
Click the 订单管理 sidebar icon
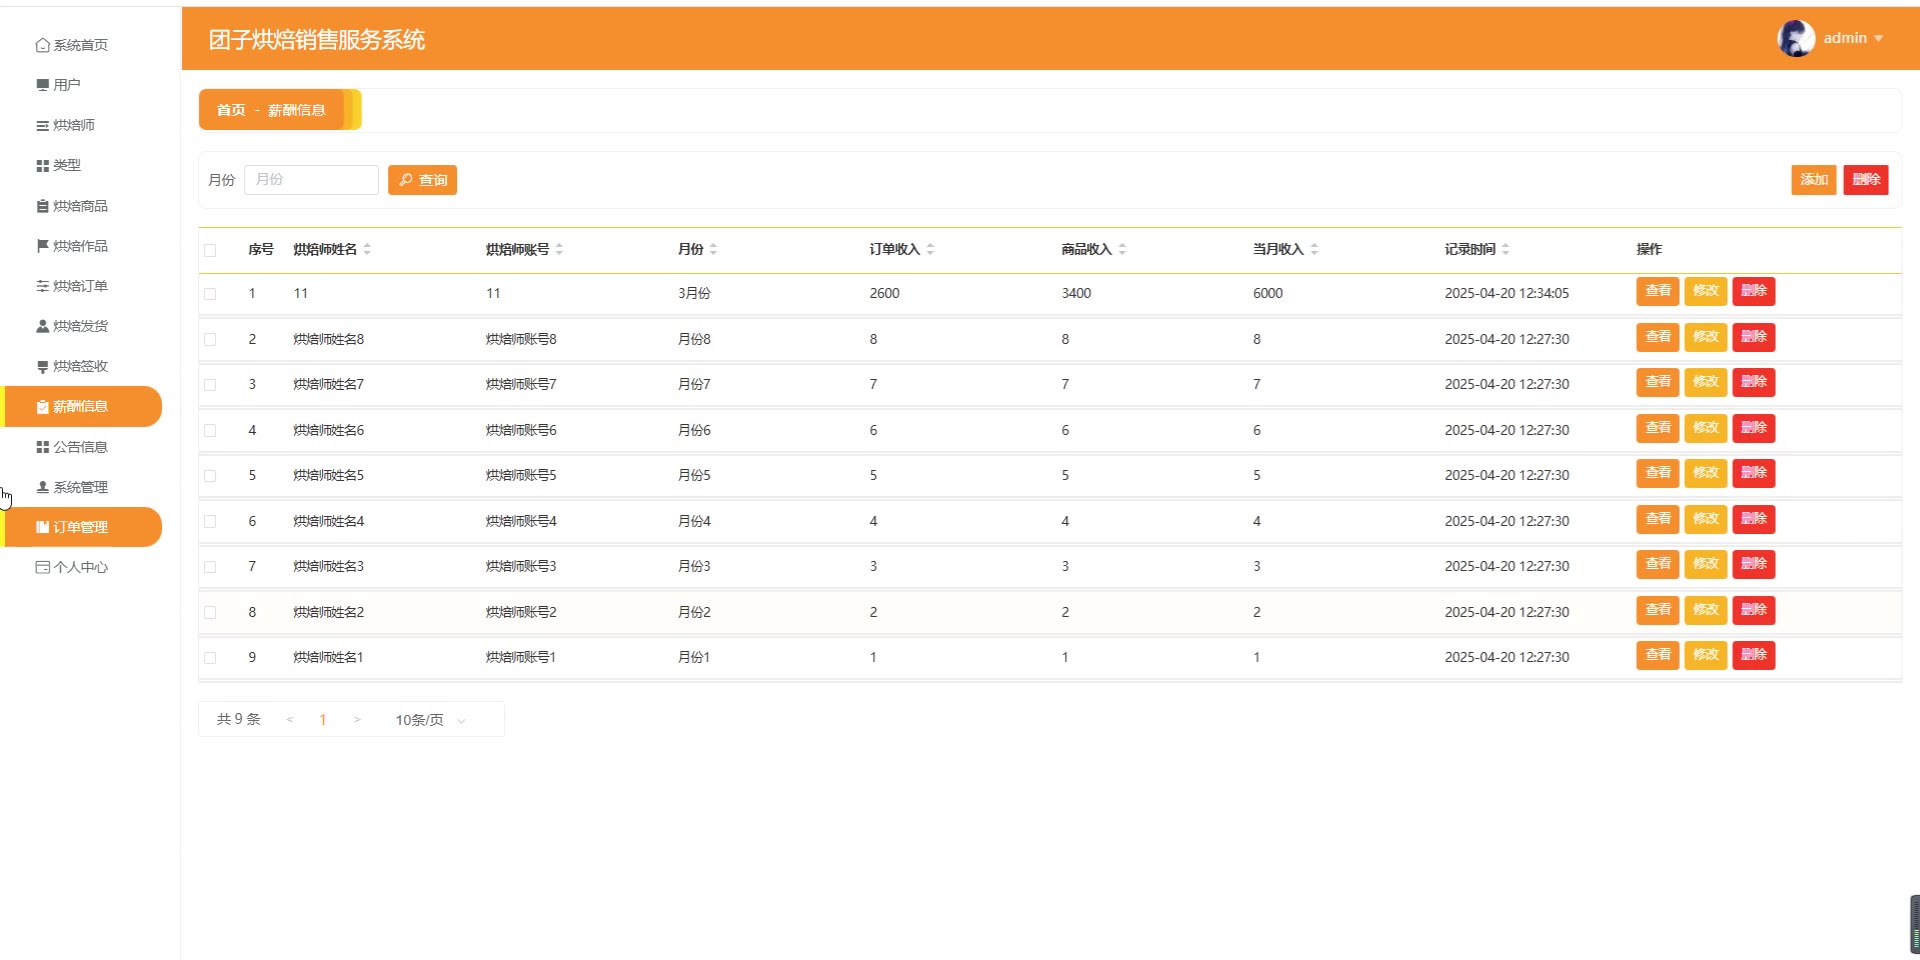pos(42,527)
